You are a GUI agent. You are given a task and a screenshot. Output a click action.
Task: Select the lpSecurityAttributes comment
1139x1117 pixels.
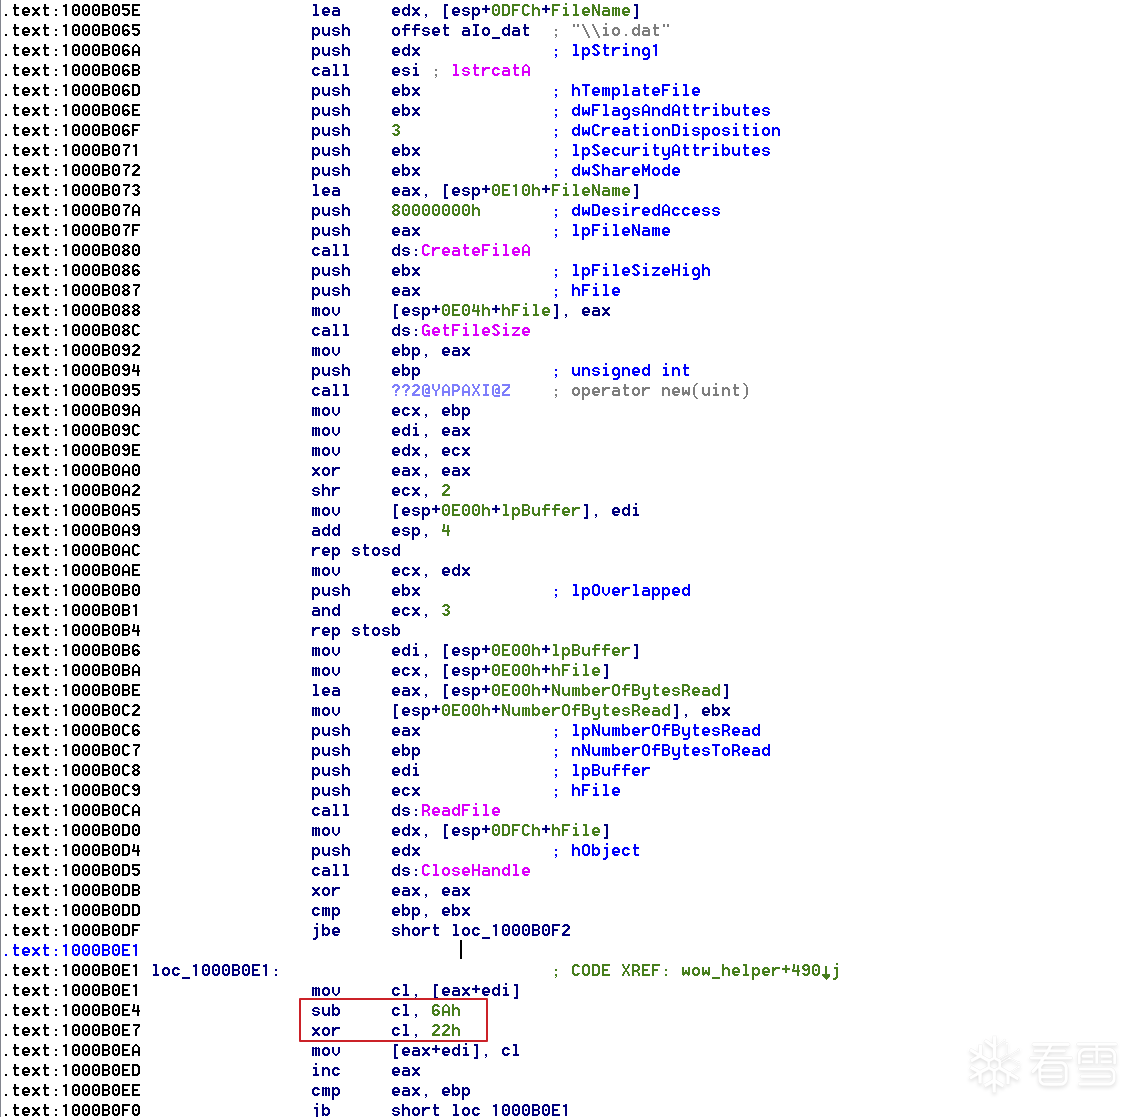tap(670, 150)
